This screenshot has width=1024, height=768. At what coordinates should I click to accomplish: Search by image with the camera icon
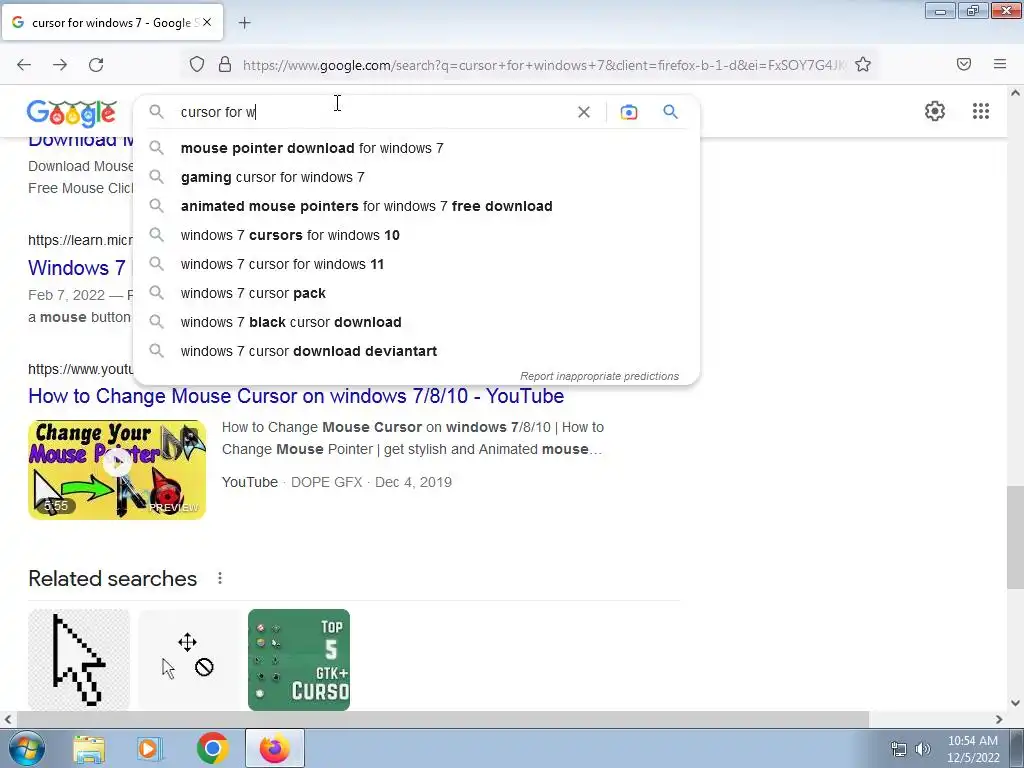click(628, 112)
